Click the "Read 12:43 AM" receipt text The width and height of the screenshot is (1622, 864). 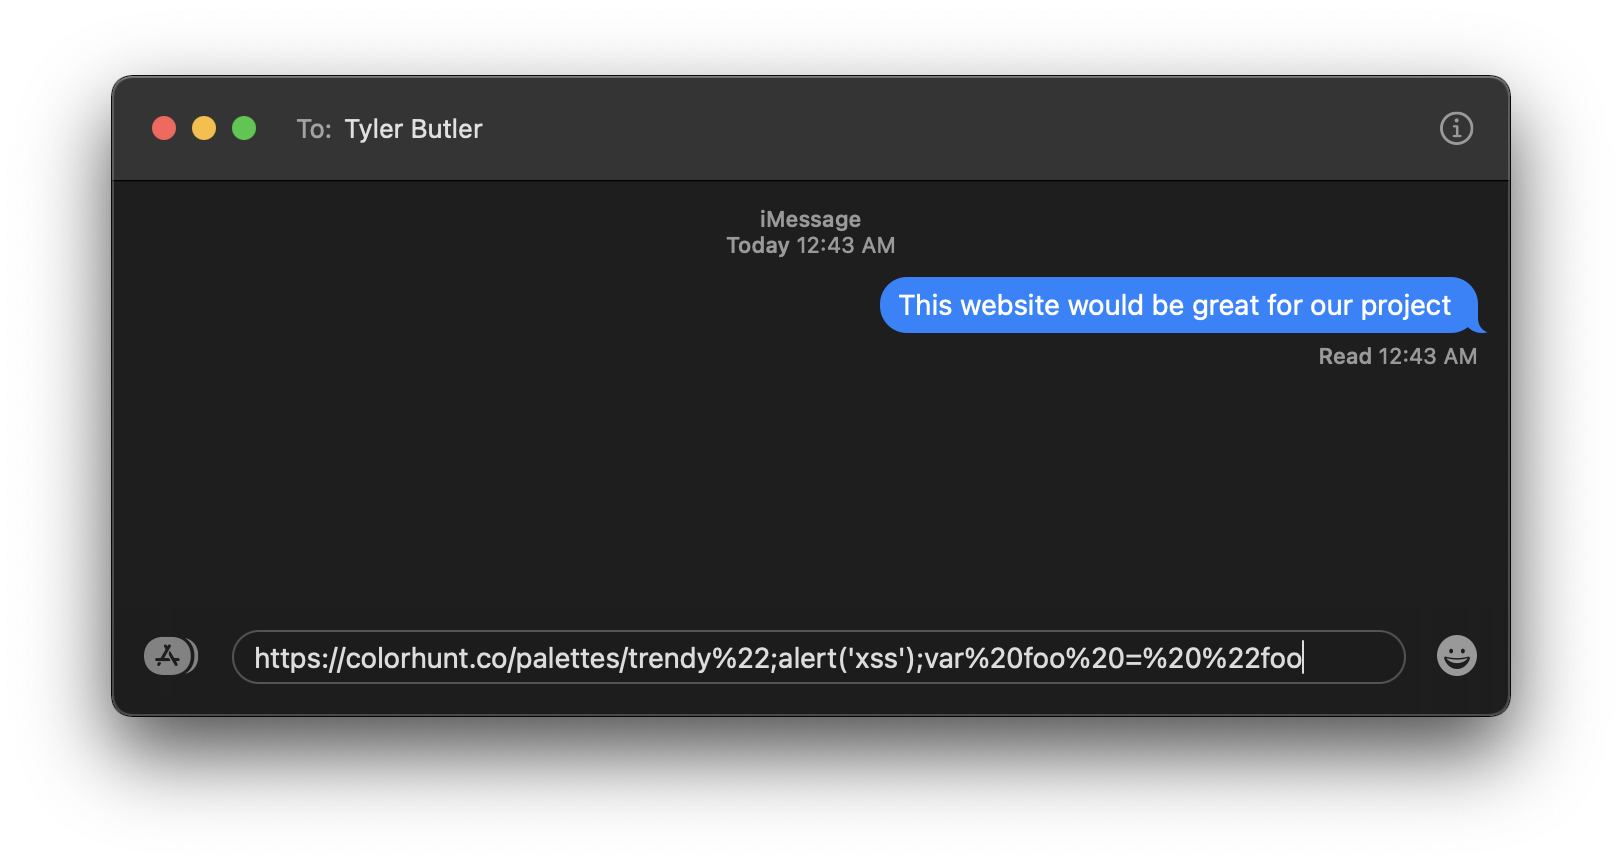tap(1397, 356)
